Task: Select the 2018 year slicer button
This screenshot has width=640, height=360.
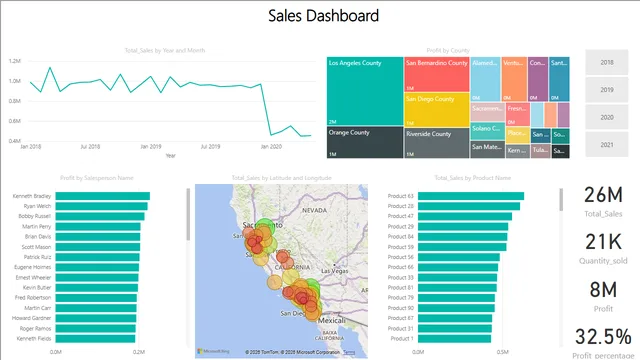Action: (x=607, y=62)
